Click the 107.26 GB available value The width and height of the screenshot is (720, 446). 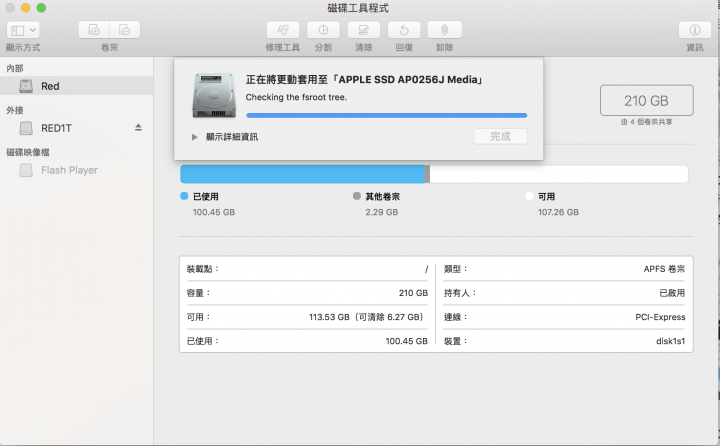click(558, 212)
